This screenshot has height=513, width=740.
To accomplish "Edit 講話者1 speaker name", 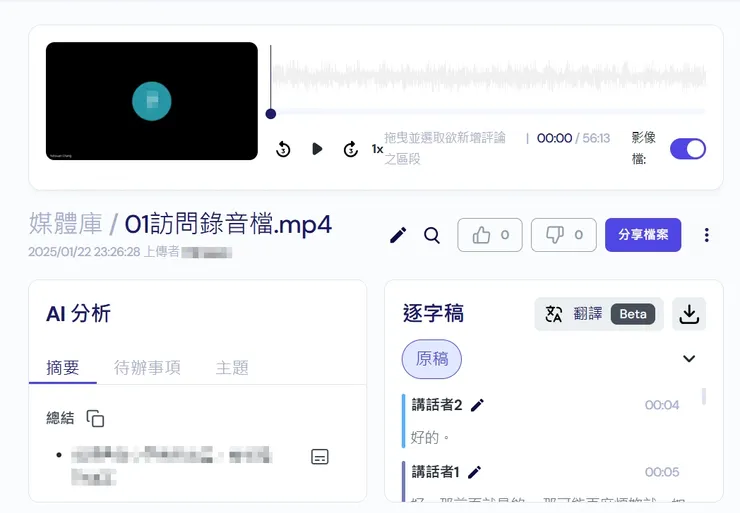I will (x=474, y=472).
